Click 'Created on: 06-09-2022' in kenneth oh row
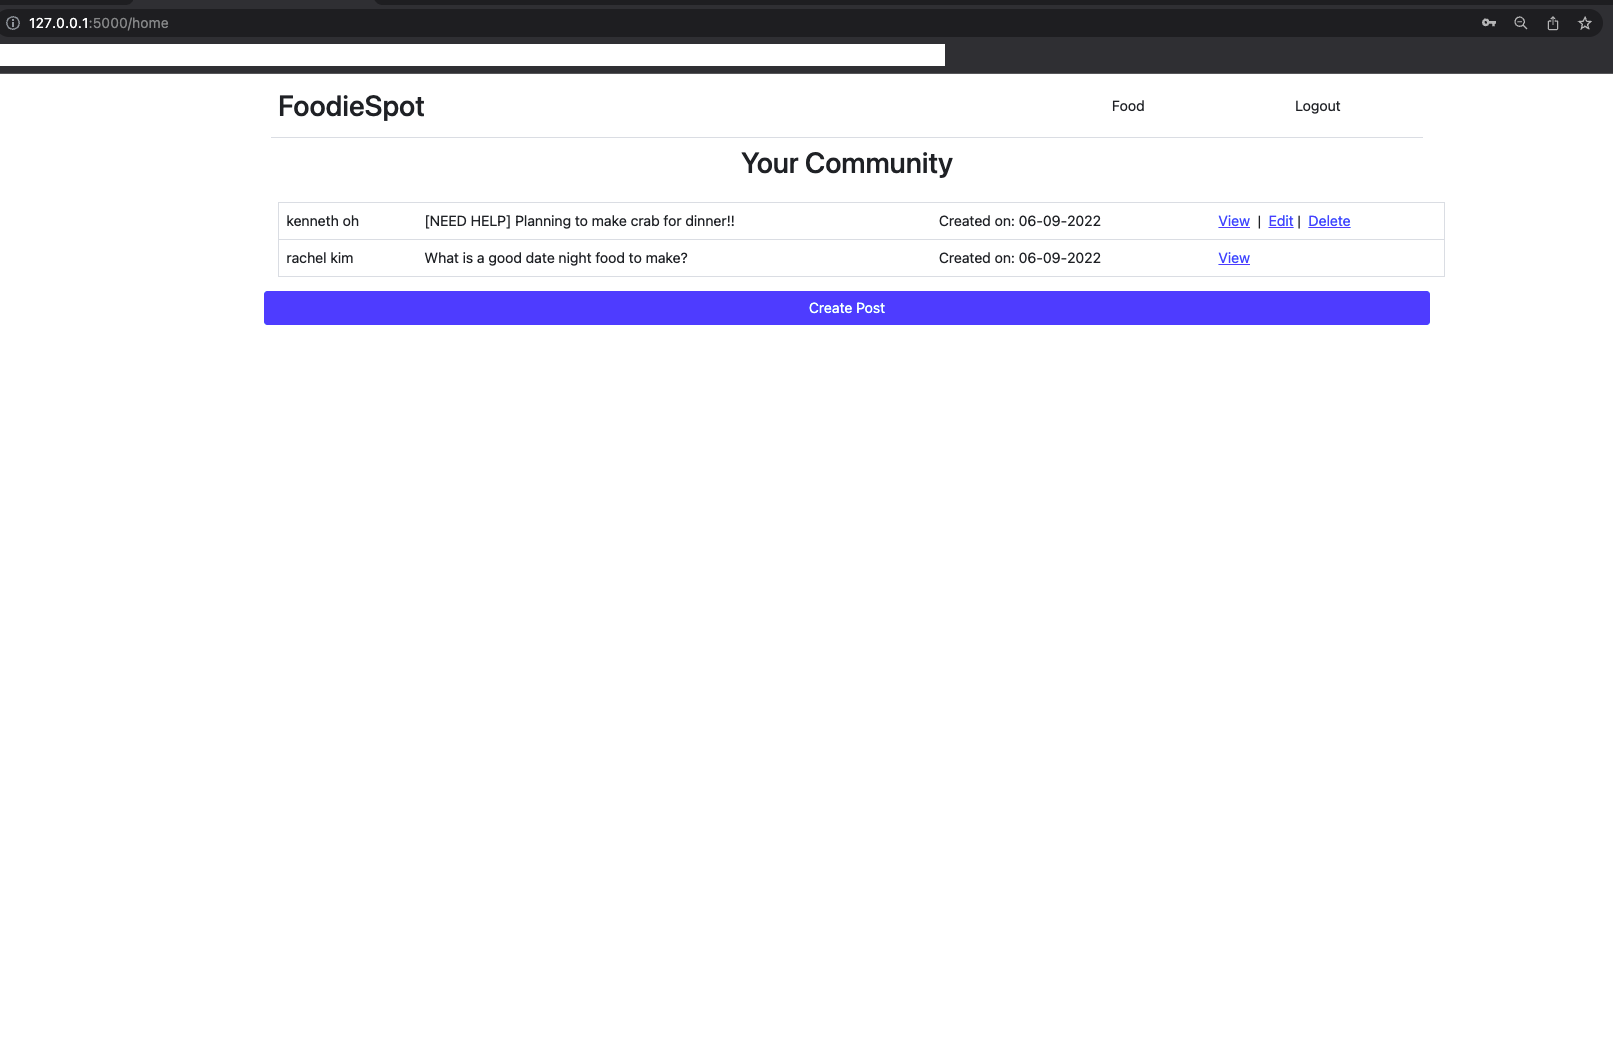 click(x=1020, y=221)
